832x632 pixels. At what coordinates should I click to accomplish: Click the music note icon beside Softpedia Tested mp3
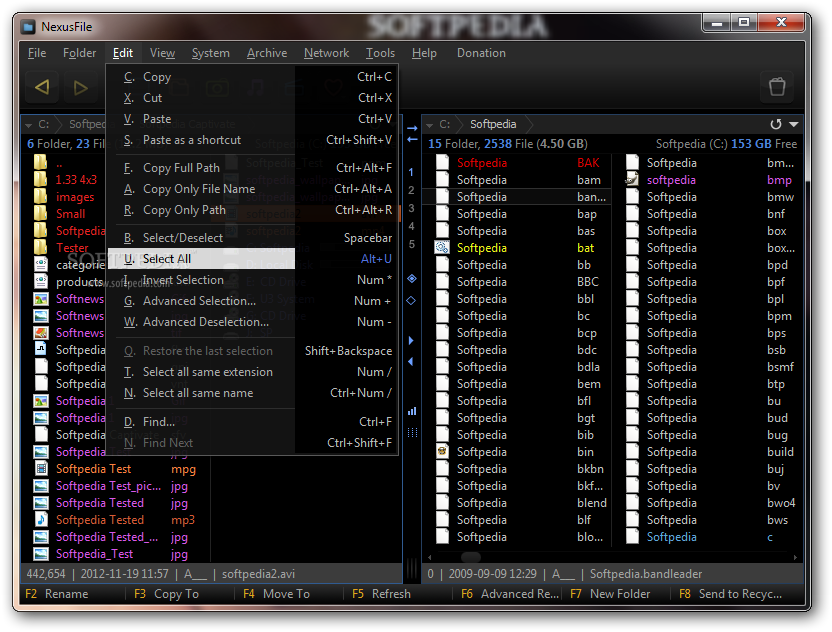tap(41, 520)
